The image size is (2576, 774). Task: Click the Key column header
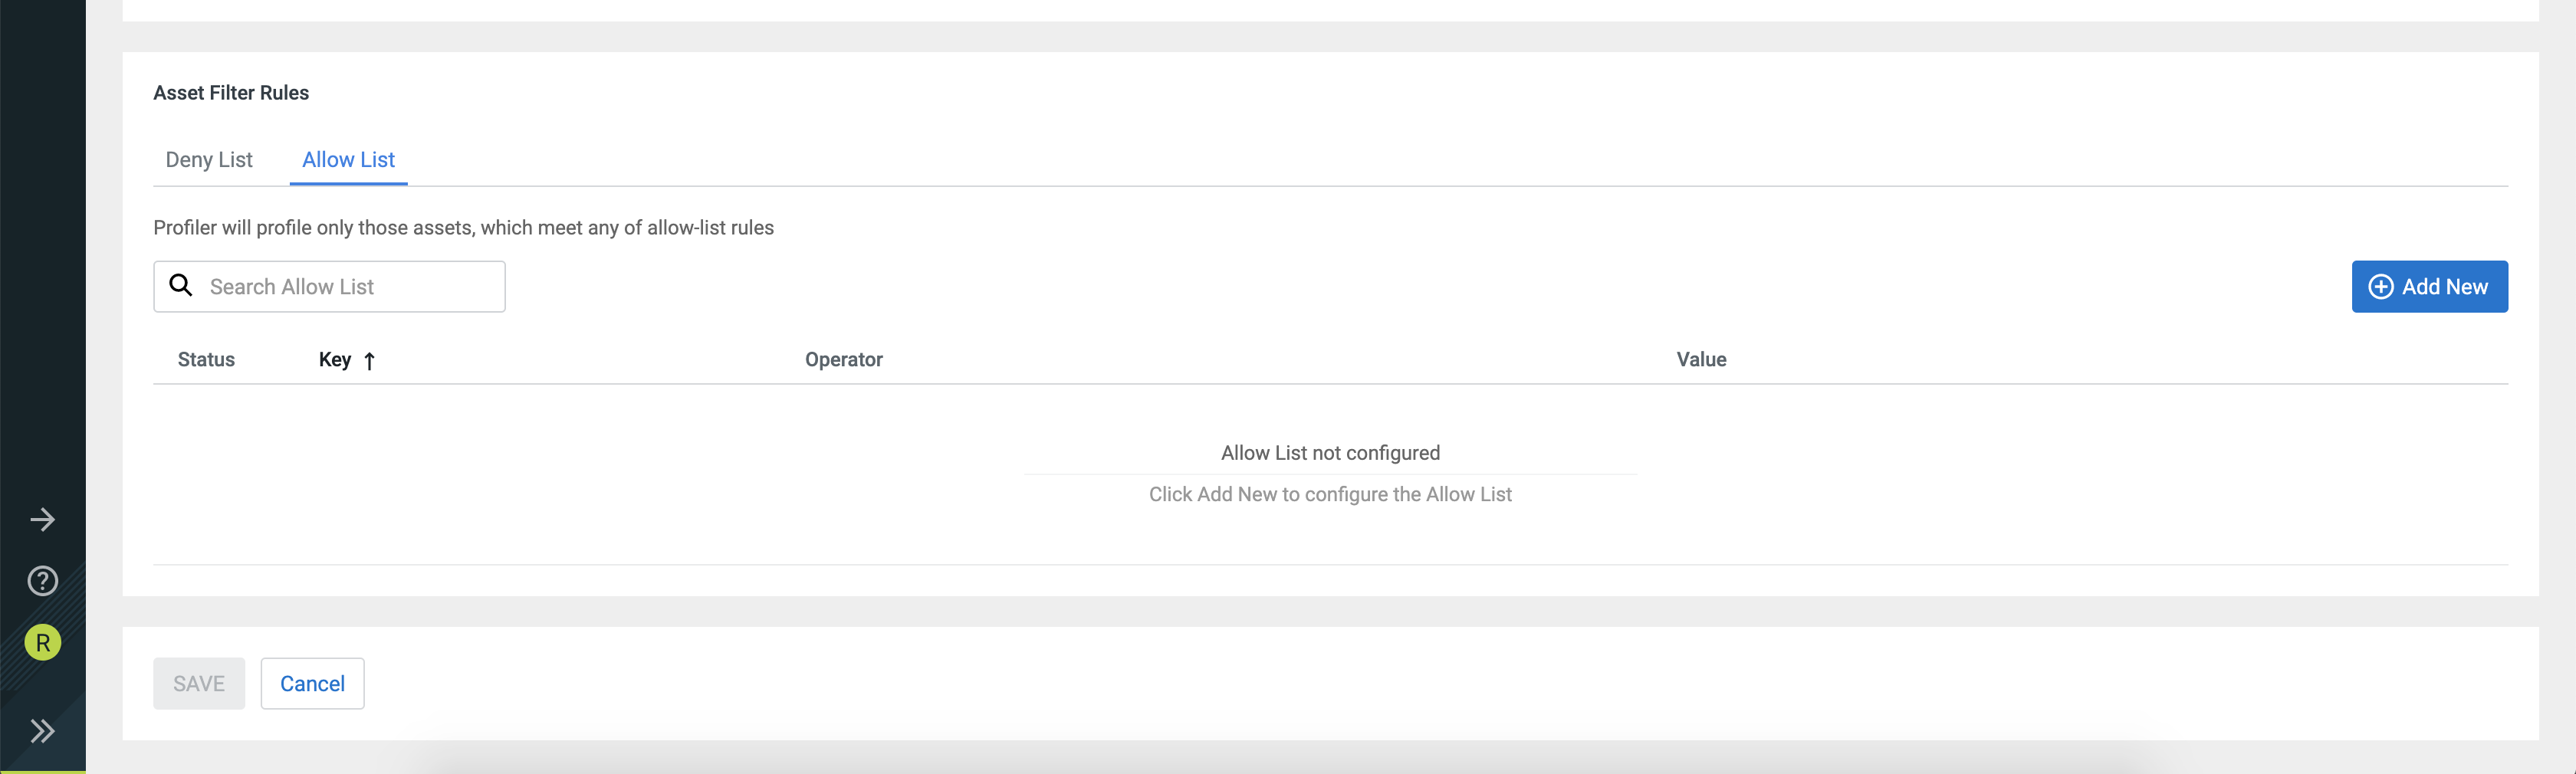tap(334, 360)
